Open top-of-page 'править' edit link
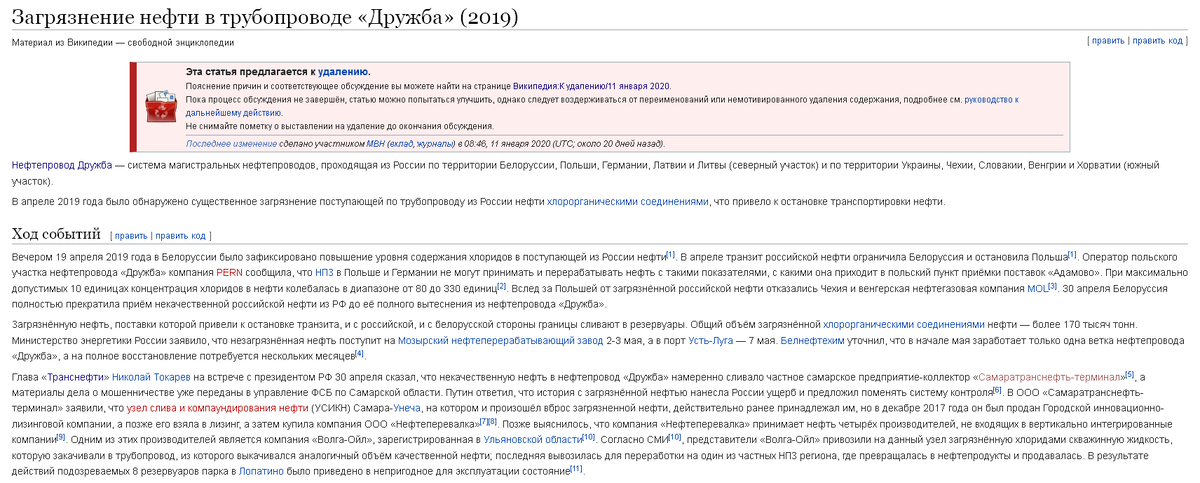Viewport: 1200px width, 483px height. coord(1108,41)
